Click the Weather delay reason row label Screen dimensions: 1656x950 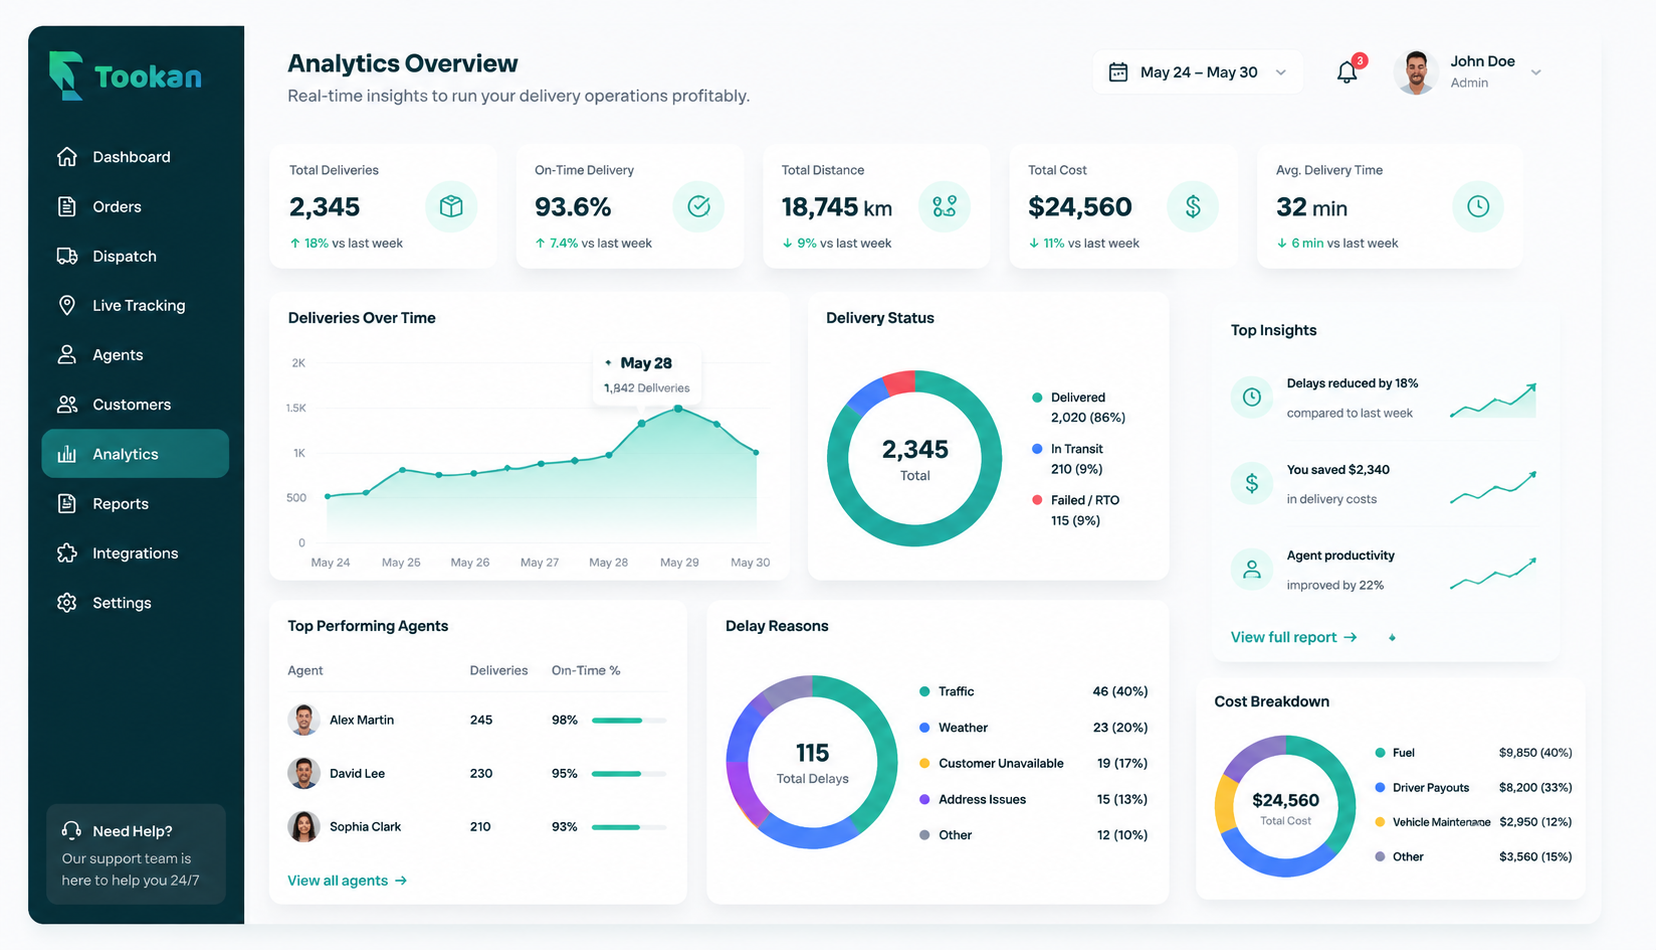(963, 728)
